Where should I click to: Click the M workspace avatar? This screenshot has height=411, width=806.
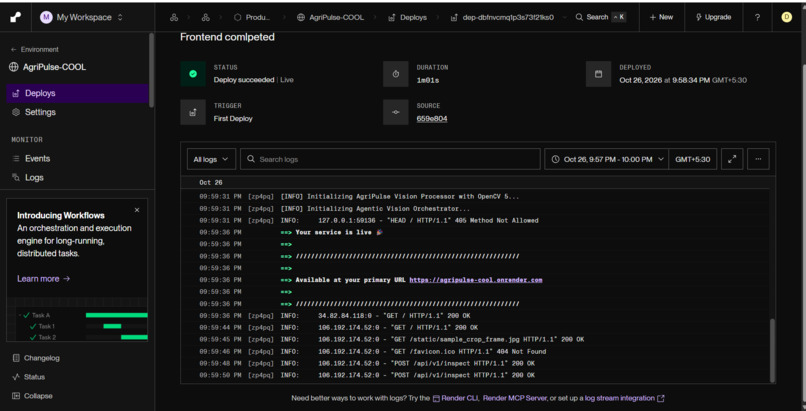pos(46,17)
